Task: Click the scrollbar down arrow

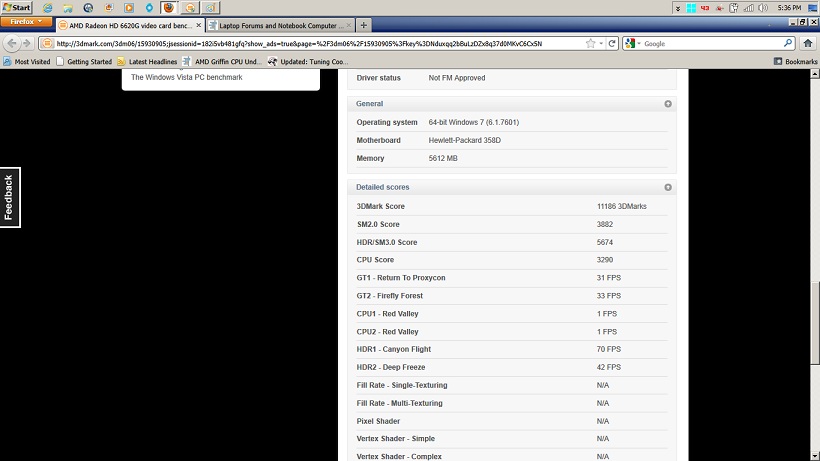Action: 815,456
